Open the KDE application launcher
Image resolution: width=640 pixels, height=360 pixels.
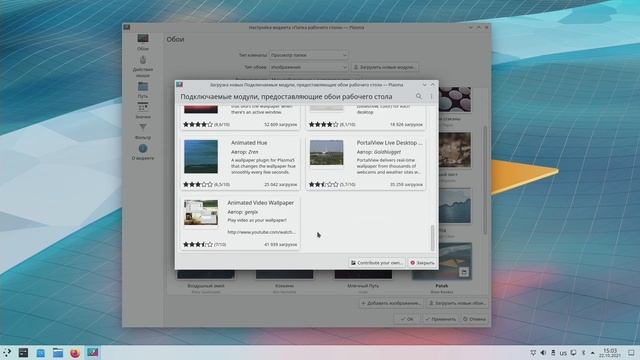[x=7, y=353]
